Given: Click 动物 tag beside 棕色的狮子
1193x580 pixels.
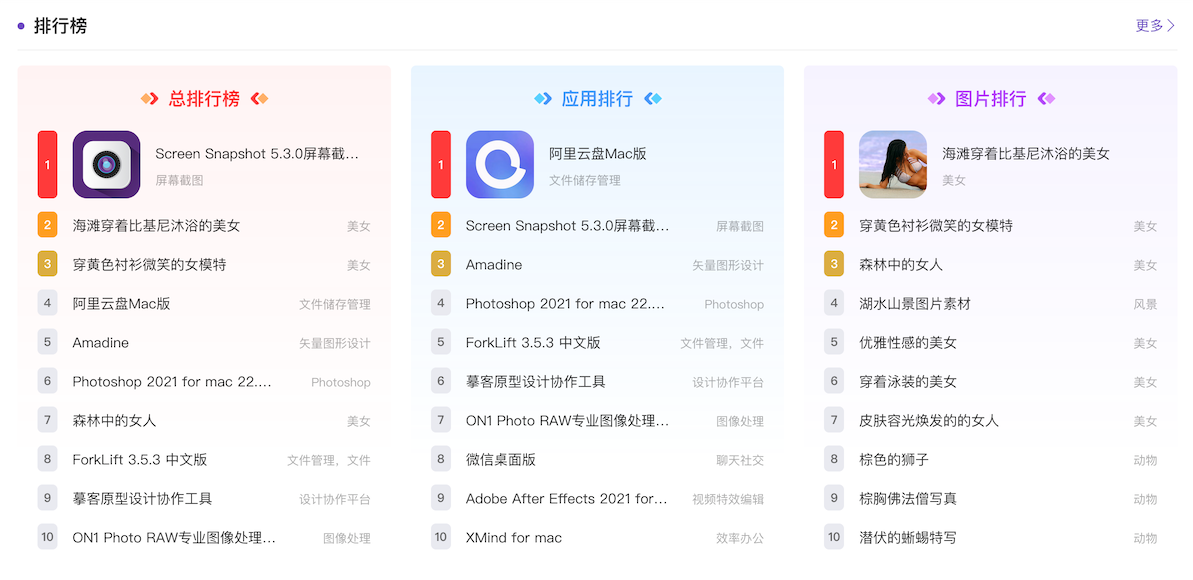Looking at the screenshot, I should point(1145,460).
